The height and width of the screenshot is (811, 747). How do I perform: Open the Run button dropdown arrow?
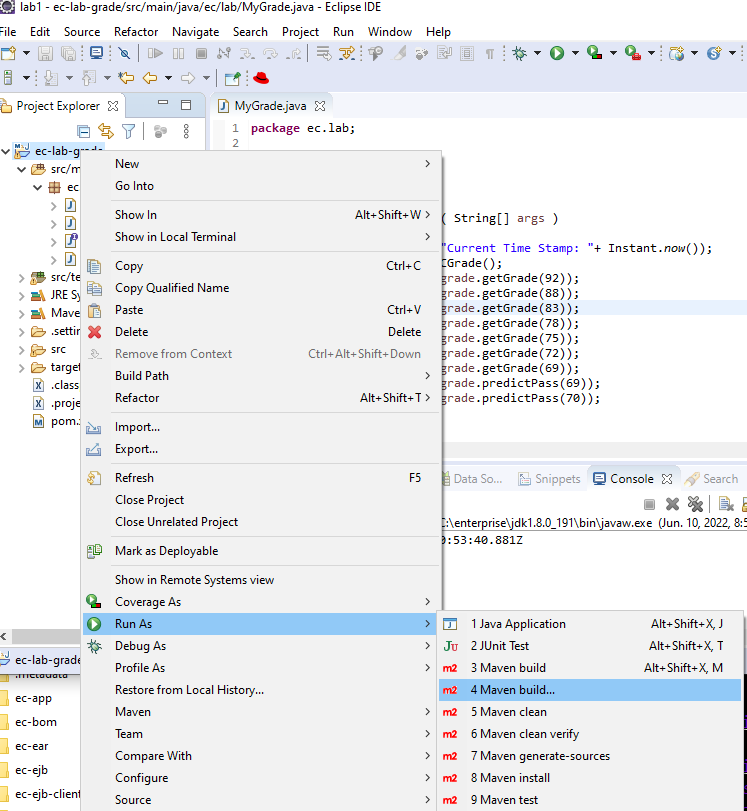[x=575, y=53]
